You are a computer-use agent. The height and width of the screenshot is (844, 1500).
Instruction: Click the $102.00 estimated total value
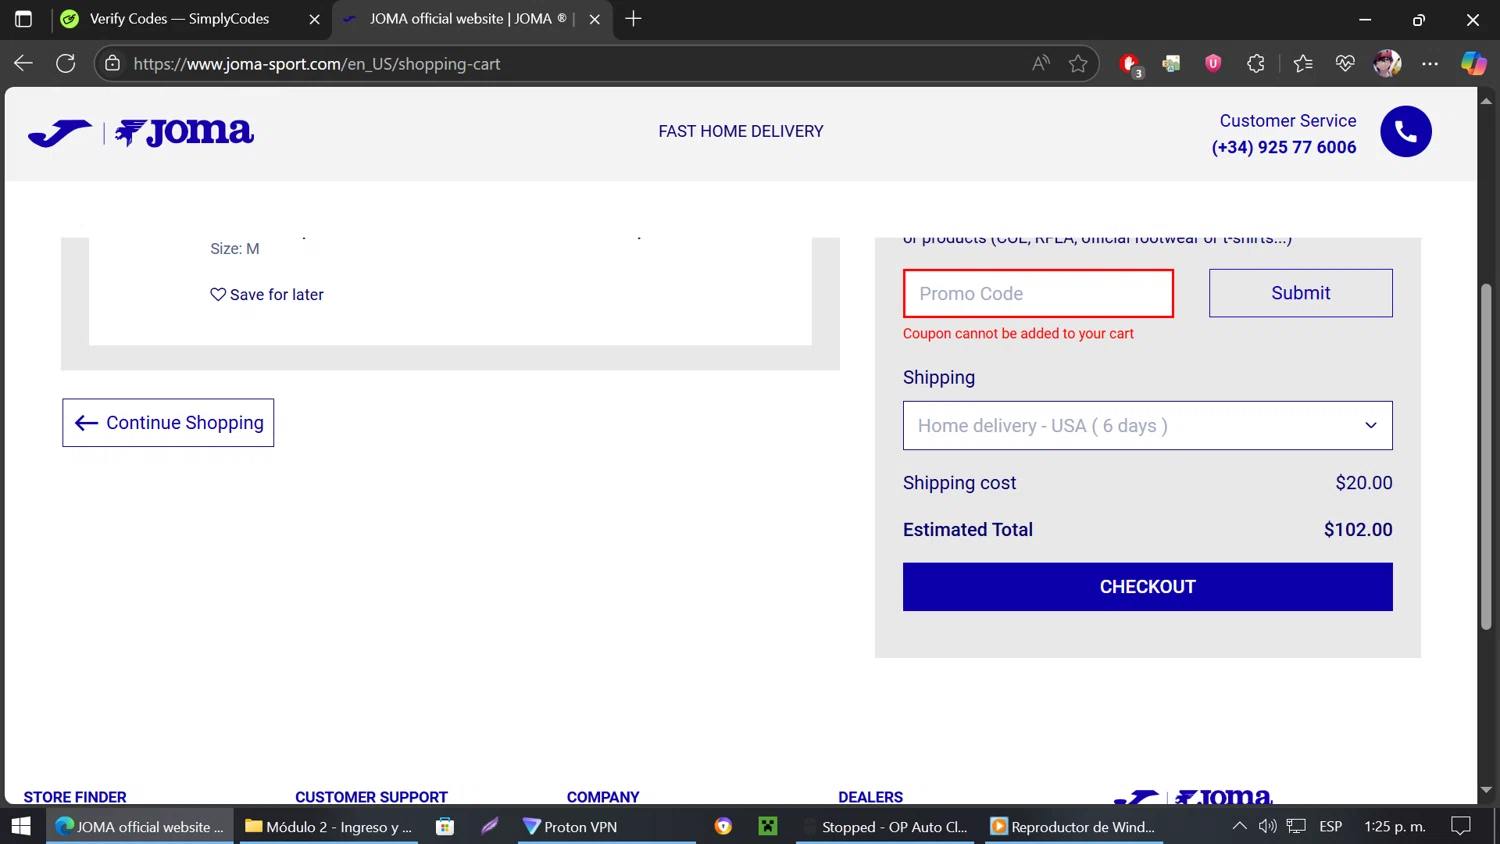[1358, 530]
